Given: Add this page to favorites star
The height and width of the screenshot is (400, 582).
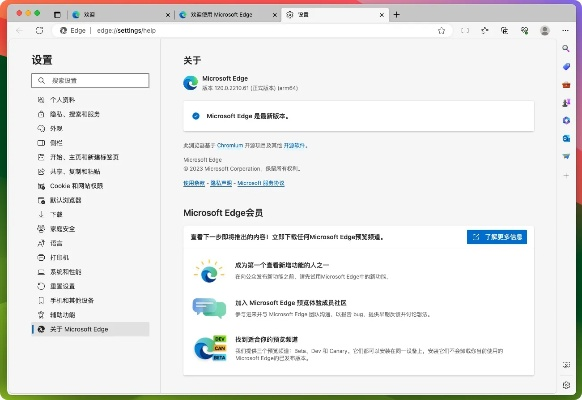Looking at the screenshot, I should point(441,30).
